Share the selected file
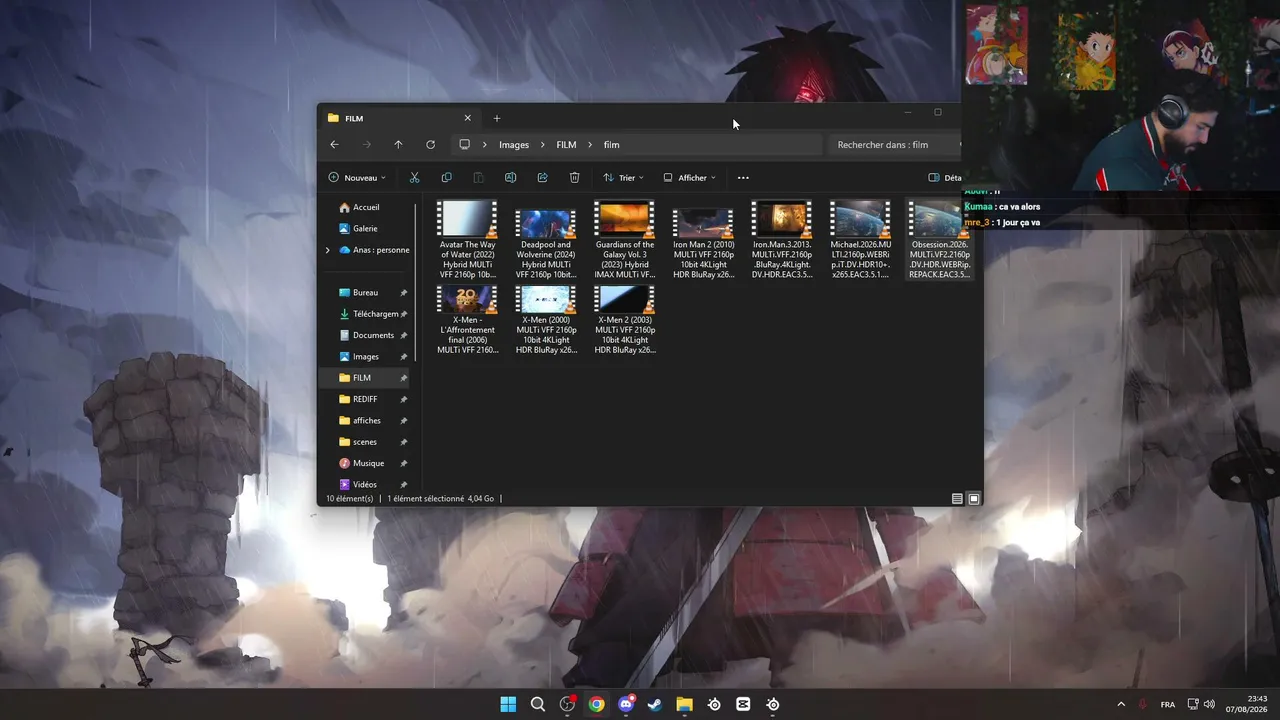 coord(542,178)
